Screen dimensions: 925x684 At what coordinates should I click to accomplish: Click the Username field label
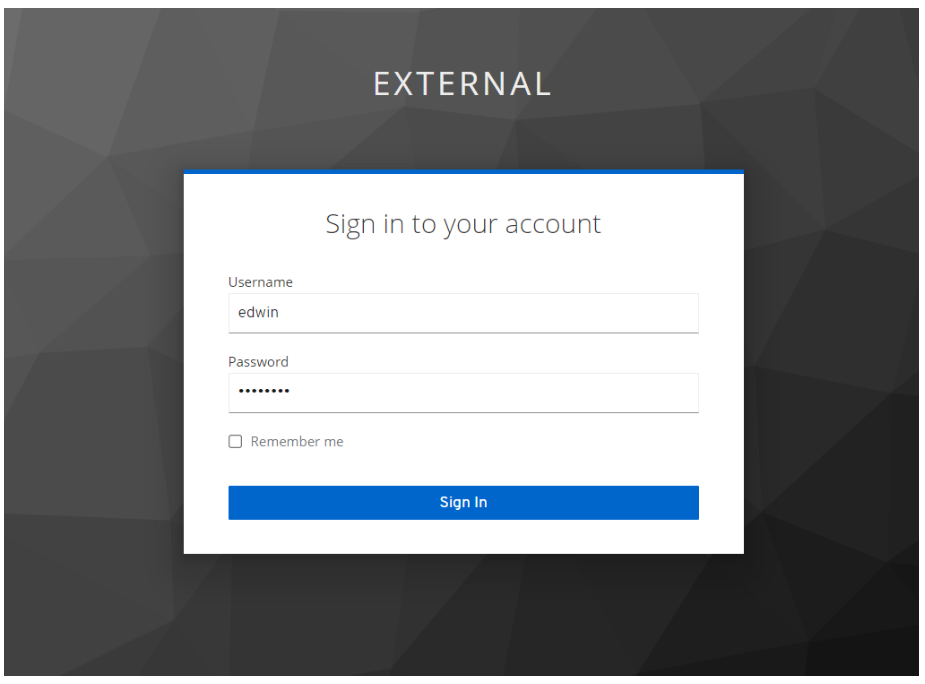tap(260, 282)
